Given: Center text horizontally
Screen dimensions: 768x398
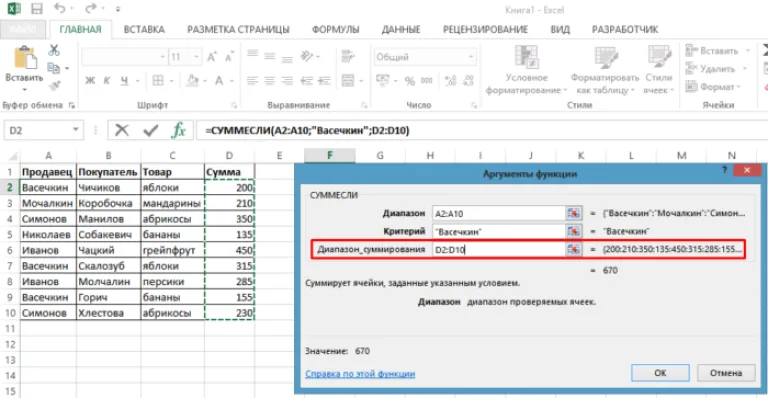Looking at the screenshot, I should 270,80.
